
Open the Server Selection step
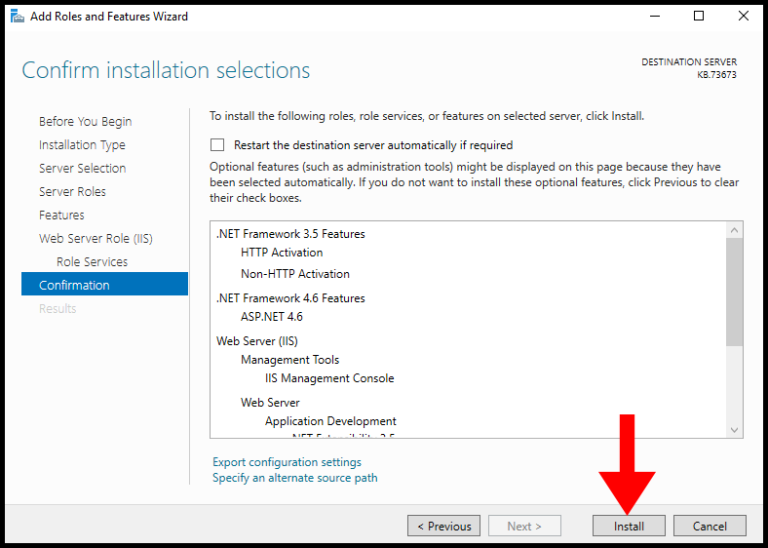(82, 168)
